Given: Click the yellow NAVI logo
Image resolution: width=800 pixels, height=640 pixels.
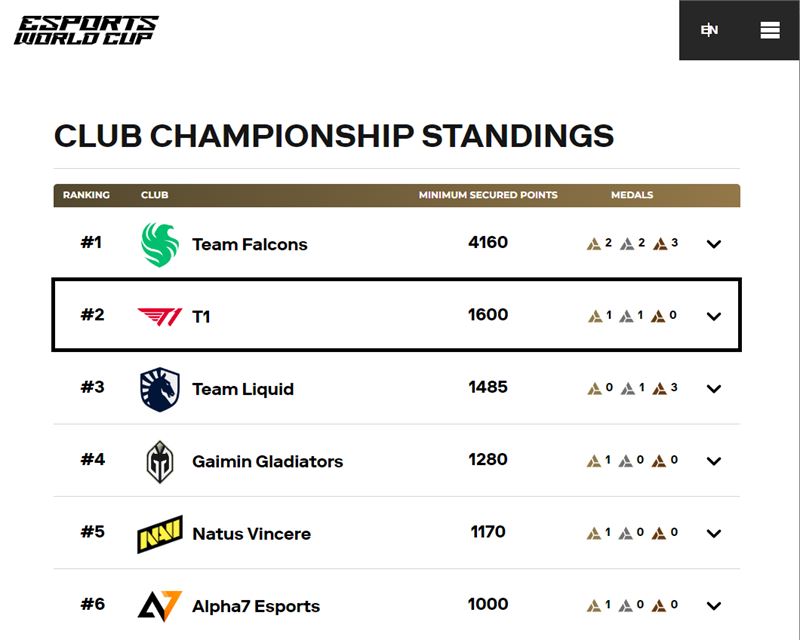Looking at the screenshot, I should tap(160, 534).
